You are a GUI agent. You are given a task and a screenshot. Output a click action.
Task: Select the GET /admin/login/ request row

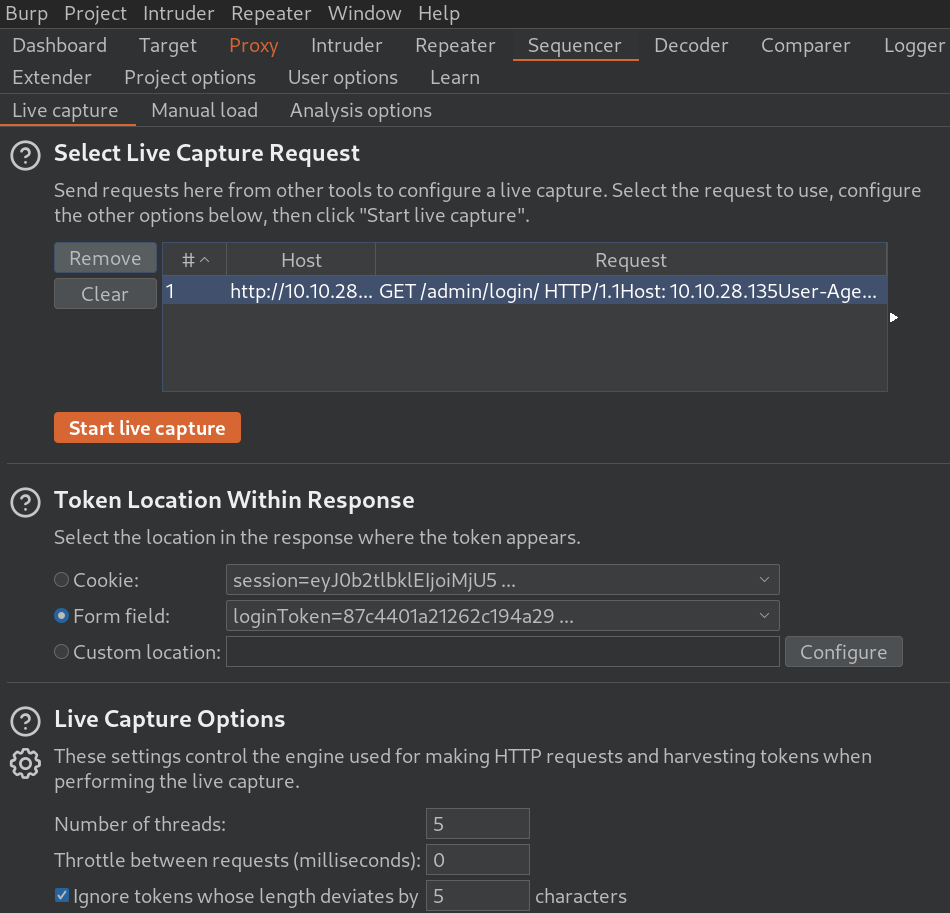[525, 291]
